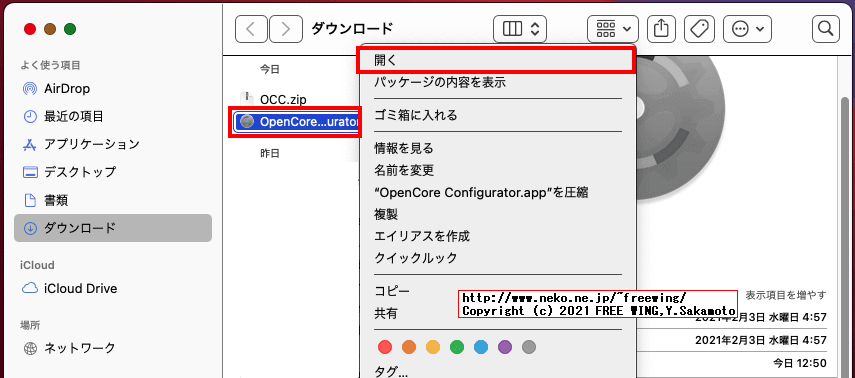Choose ゴミ箱に入れる menu item
The height and width of the screenshot is (378, 855).
[x=498, y=115]
